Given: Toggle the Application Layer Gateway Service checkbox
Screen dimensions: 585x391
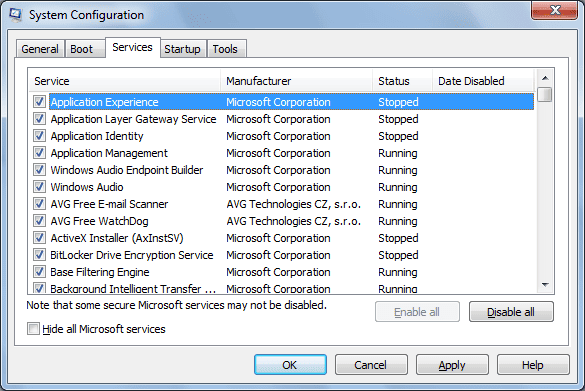Looking at the screenshot, I should pyautogui.click(x=39, y=119).
